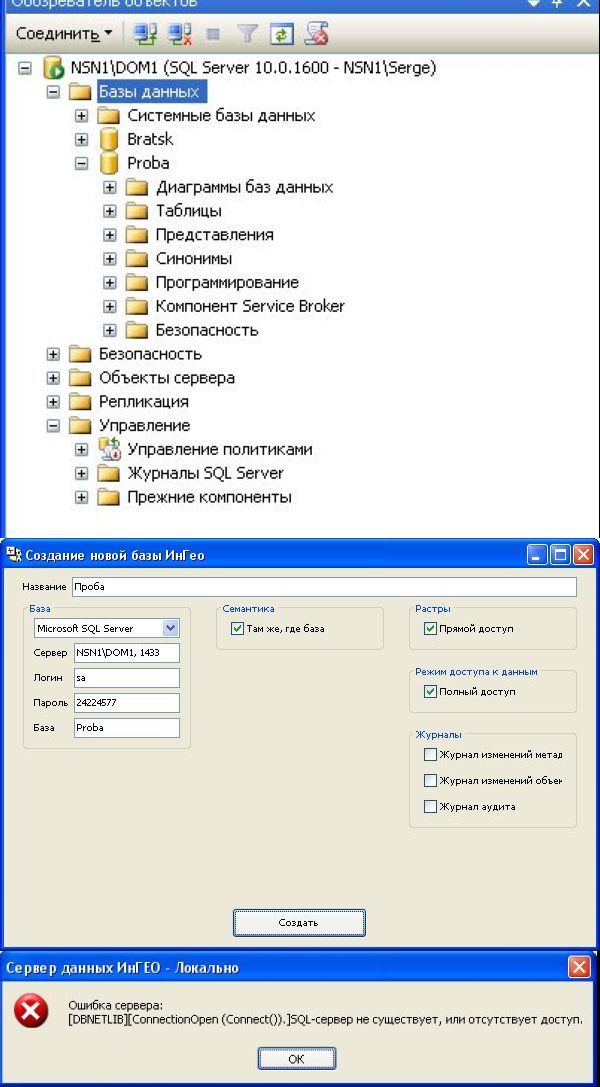Enable the Журнал аудита checkbox

click(430, 807)
